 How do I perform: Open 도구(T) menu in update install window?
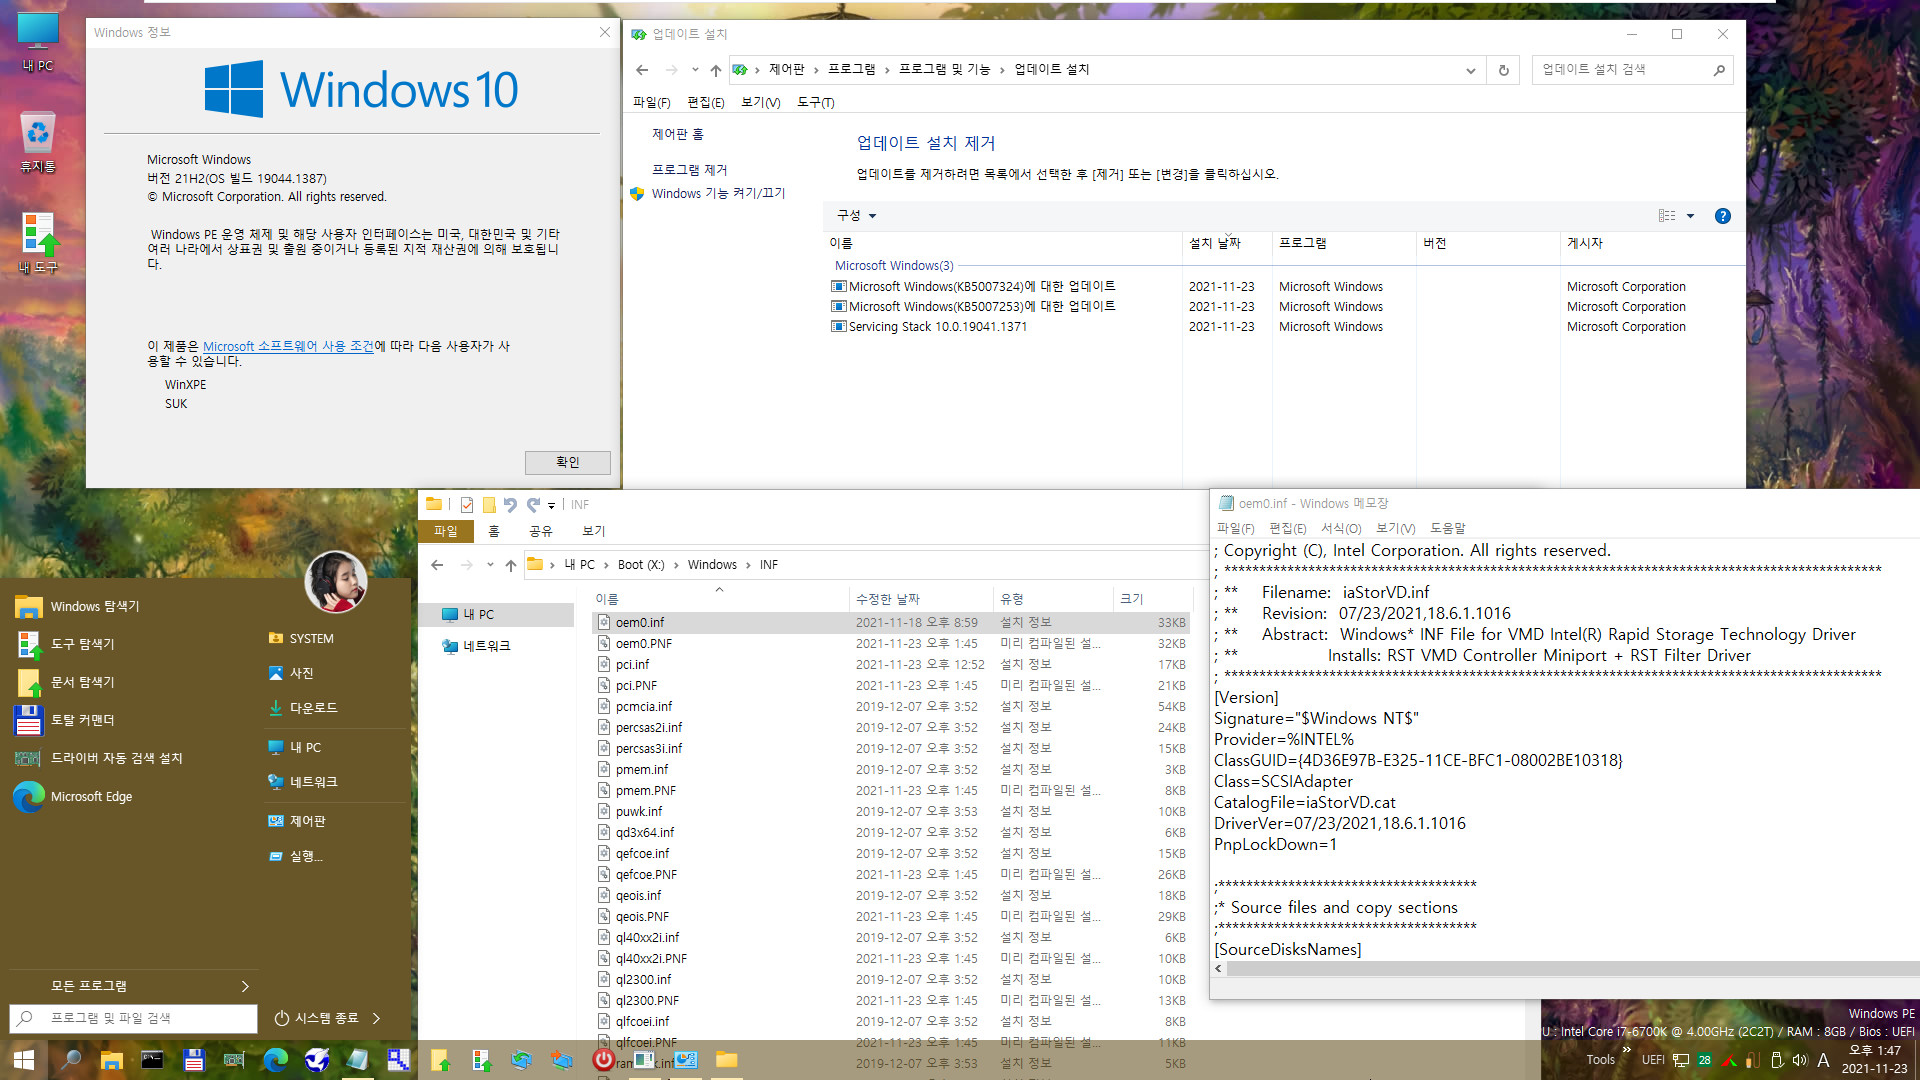pos(816,103)
